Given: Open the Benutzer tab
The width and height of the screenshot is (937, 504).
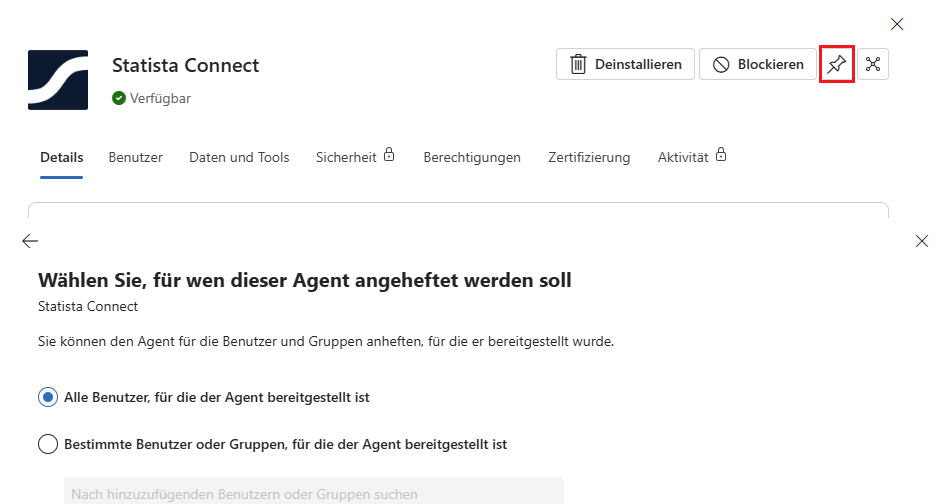Looking at the screenshot, I should [136, 157].
